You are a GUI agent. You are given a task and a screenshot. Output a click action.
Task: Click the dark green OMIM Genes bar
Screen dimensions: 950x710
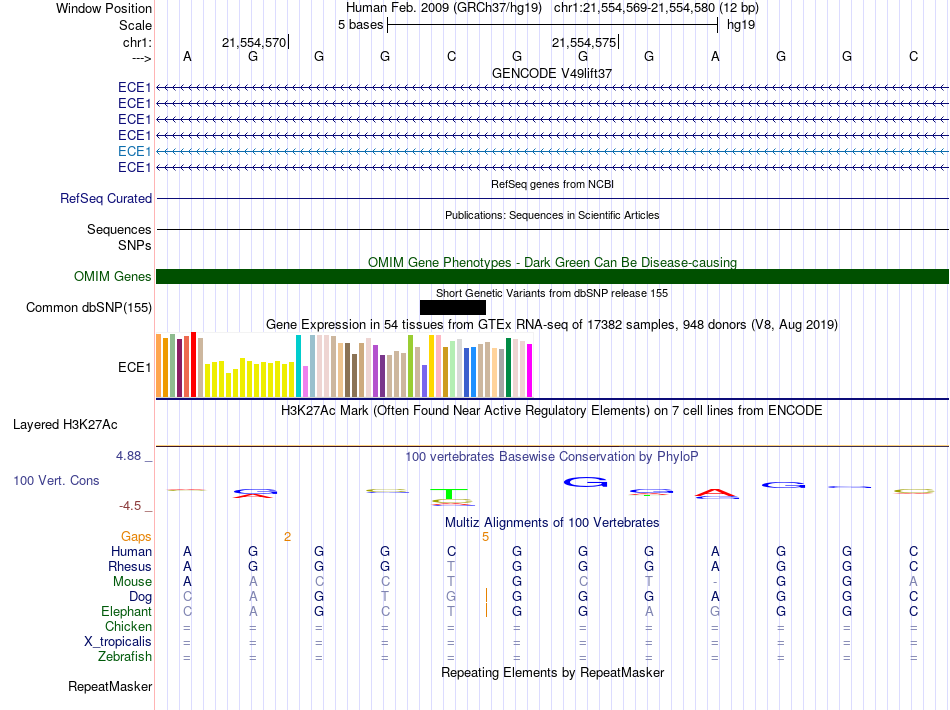click(552, 277)
